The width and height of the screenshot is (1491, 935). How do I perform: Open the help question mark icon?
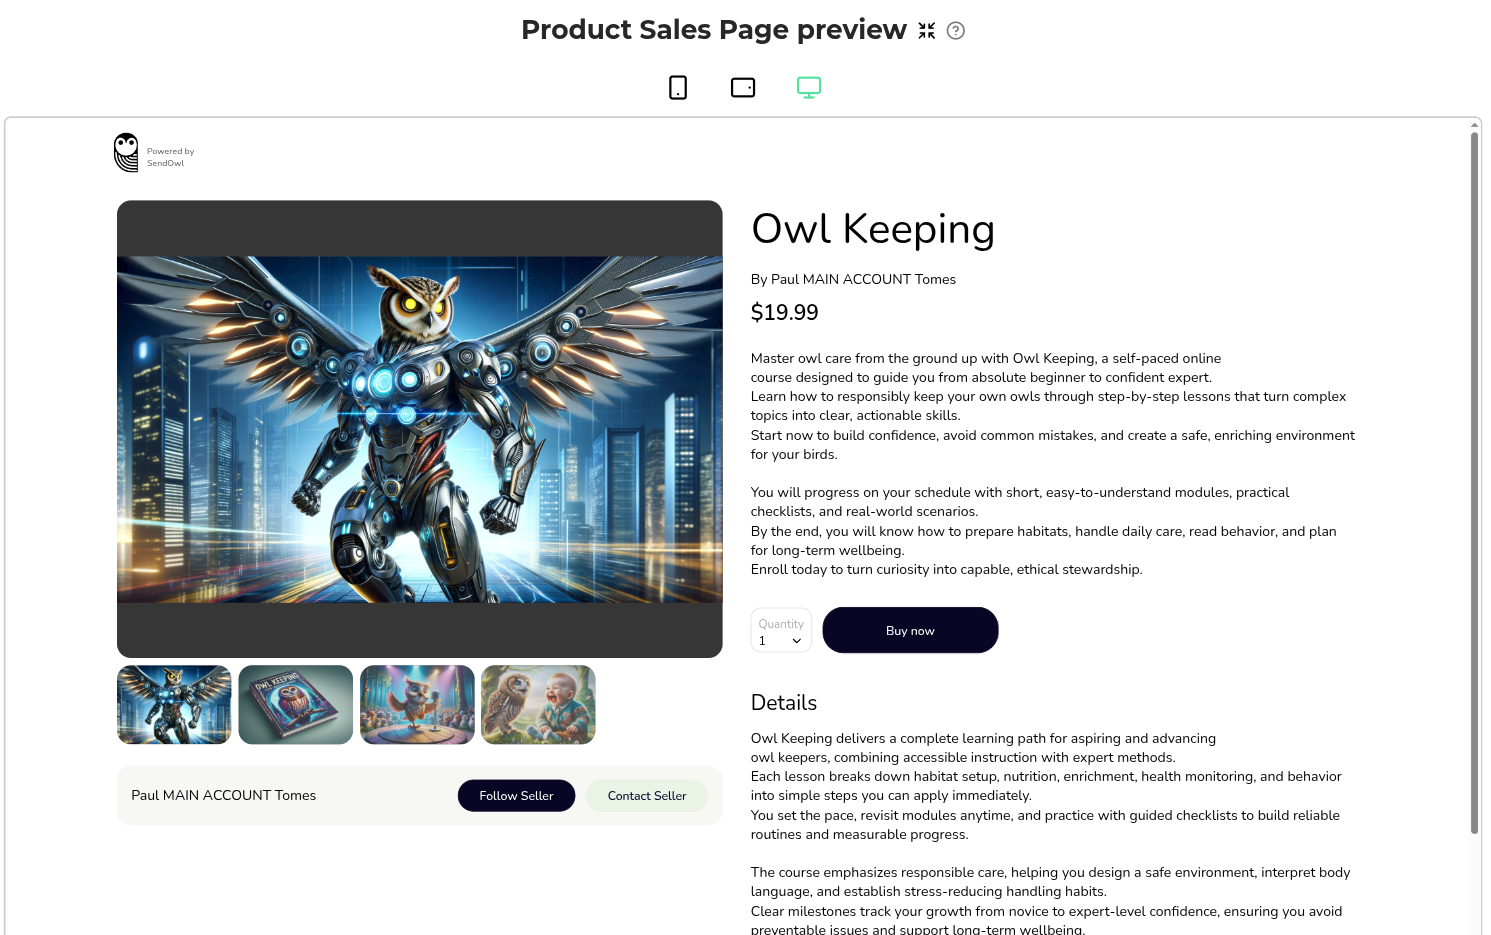point(956,31)
